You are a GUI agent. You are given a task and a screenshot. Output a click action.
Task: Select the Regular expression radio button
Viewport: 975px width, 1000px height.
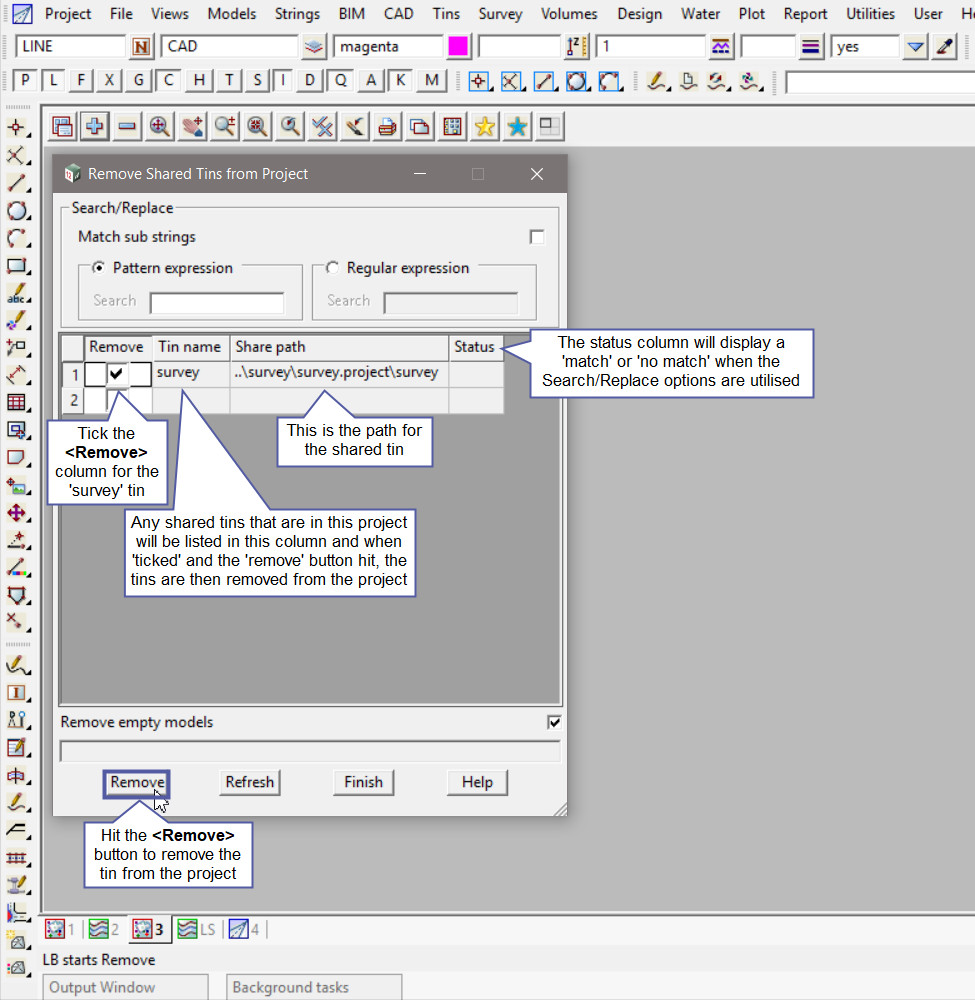pyautogui.click(x=332, y=268)
